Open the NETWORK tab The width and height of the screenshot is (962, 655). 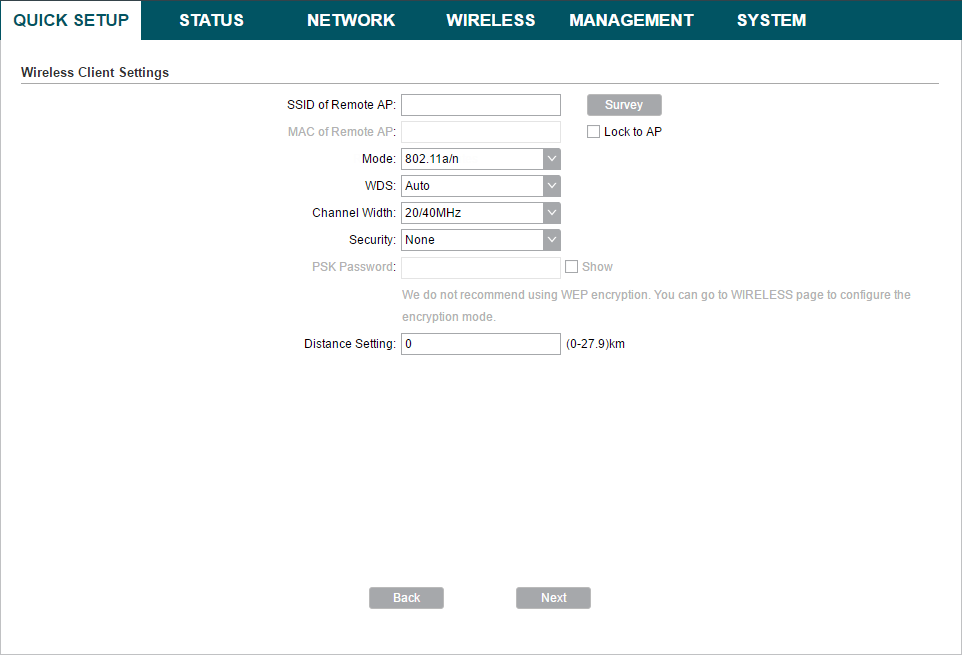[351, 20]
